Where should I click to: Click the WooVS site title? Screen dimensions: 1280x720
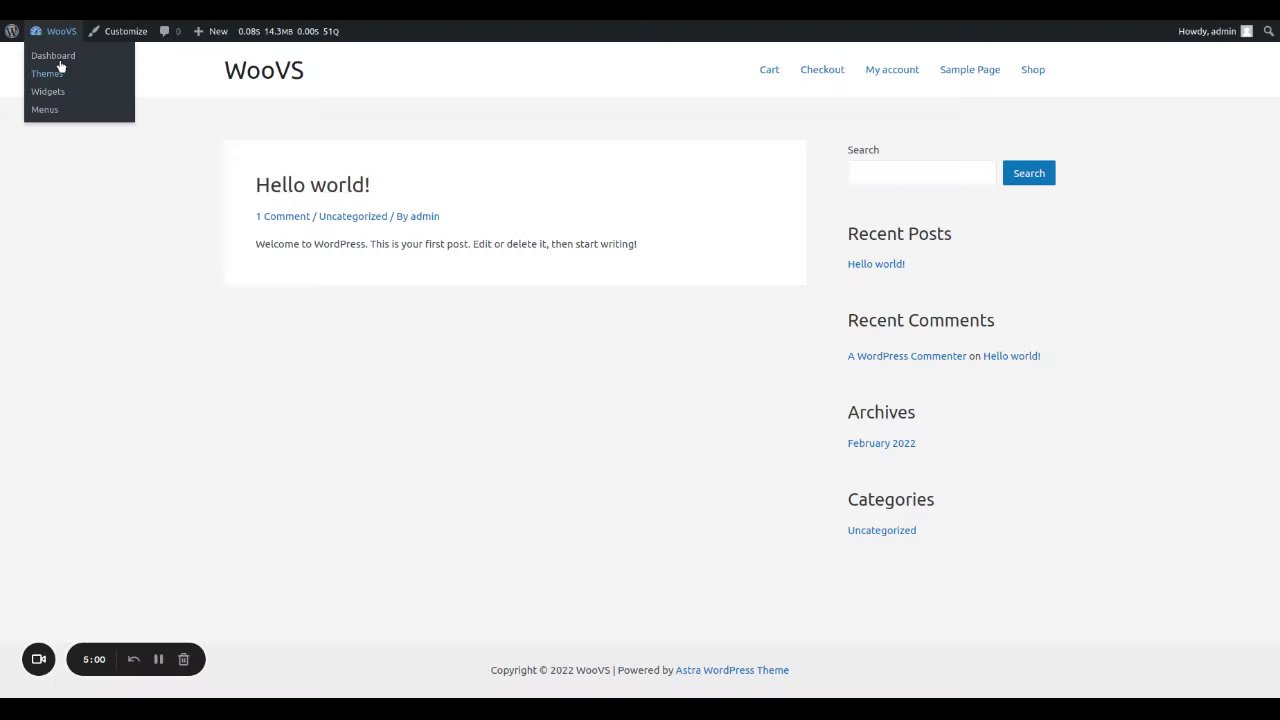pyautogui.click(x=264, y=70)
